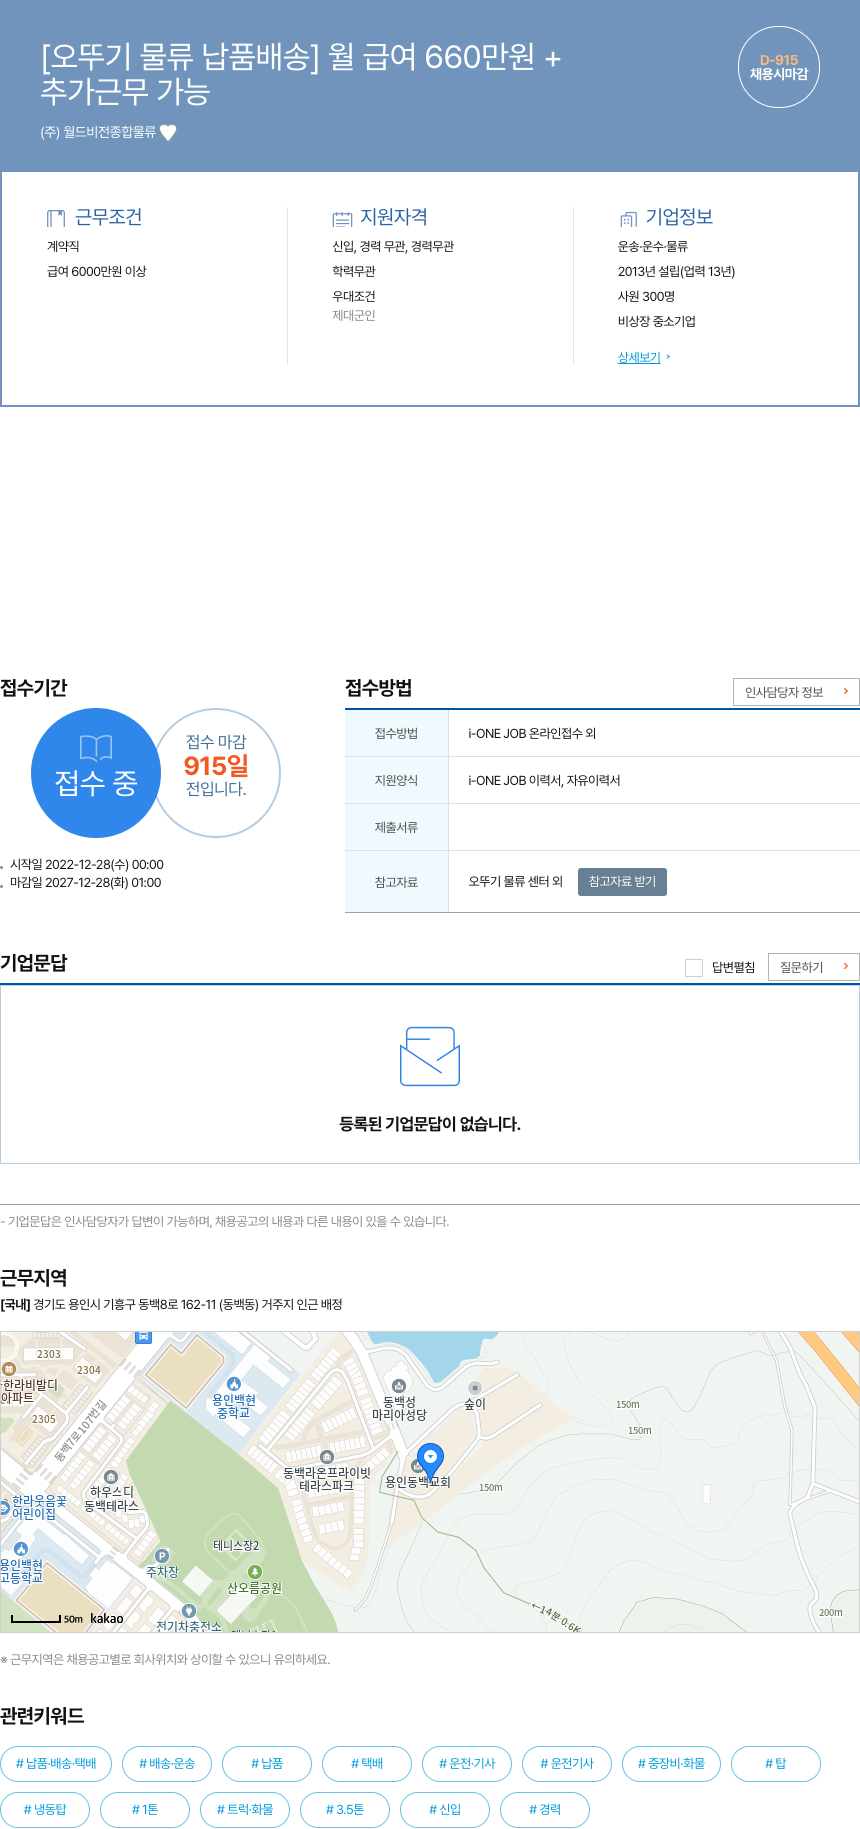Select the #경력 keyword tag
This screenshot has width=860, height=1829.
(545, 1809)
